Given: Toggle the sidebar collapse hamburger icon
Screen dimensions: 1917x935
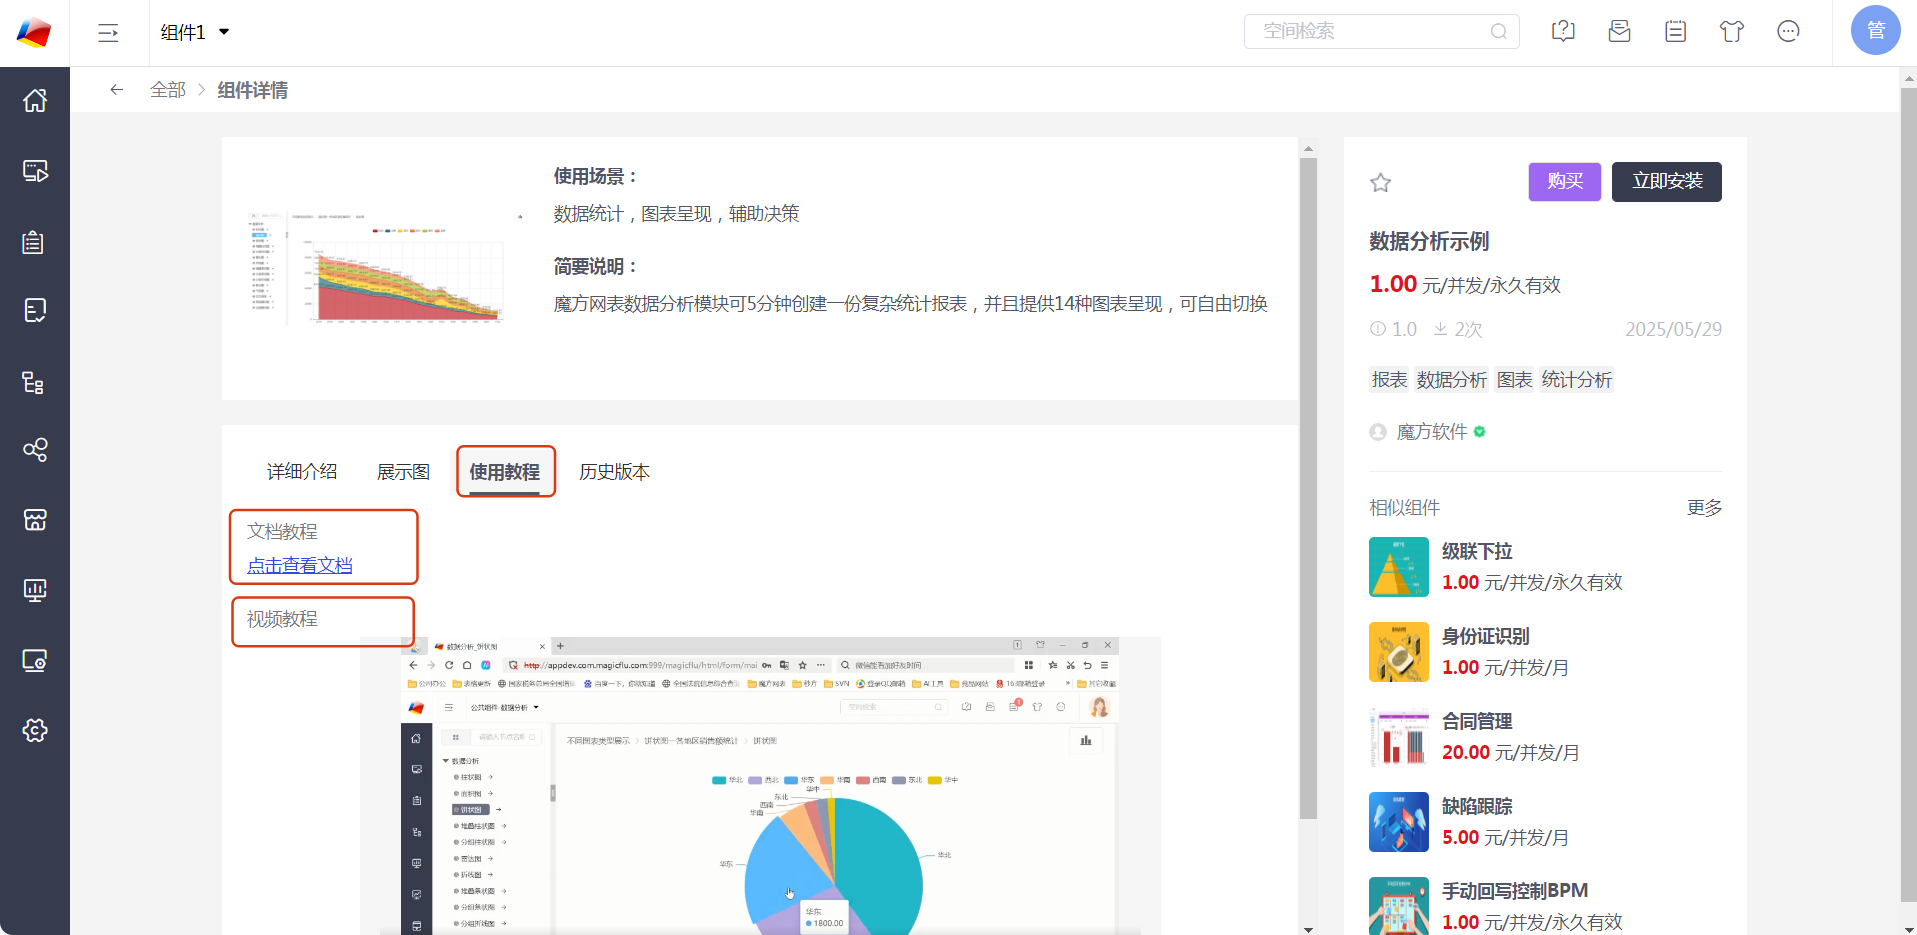Looking at the screenshot, I should click(x=108, y=33).
